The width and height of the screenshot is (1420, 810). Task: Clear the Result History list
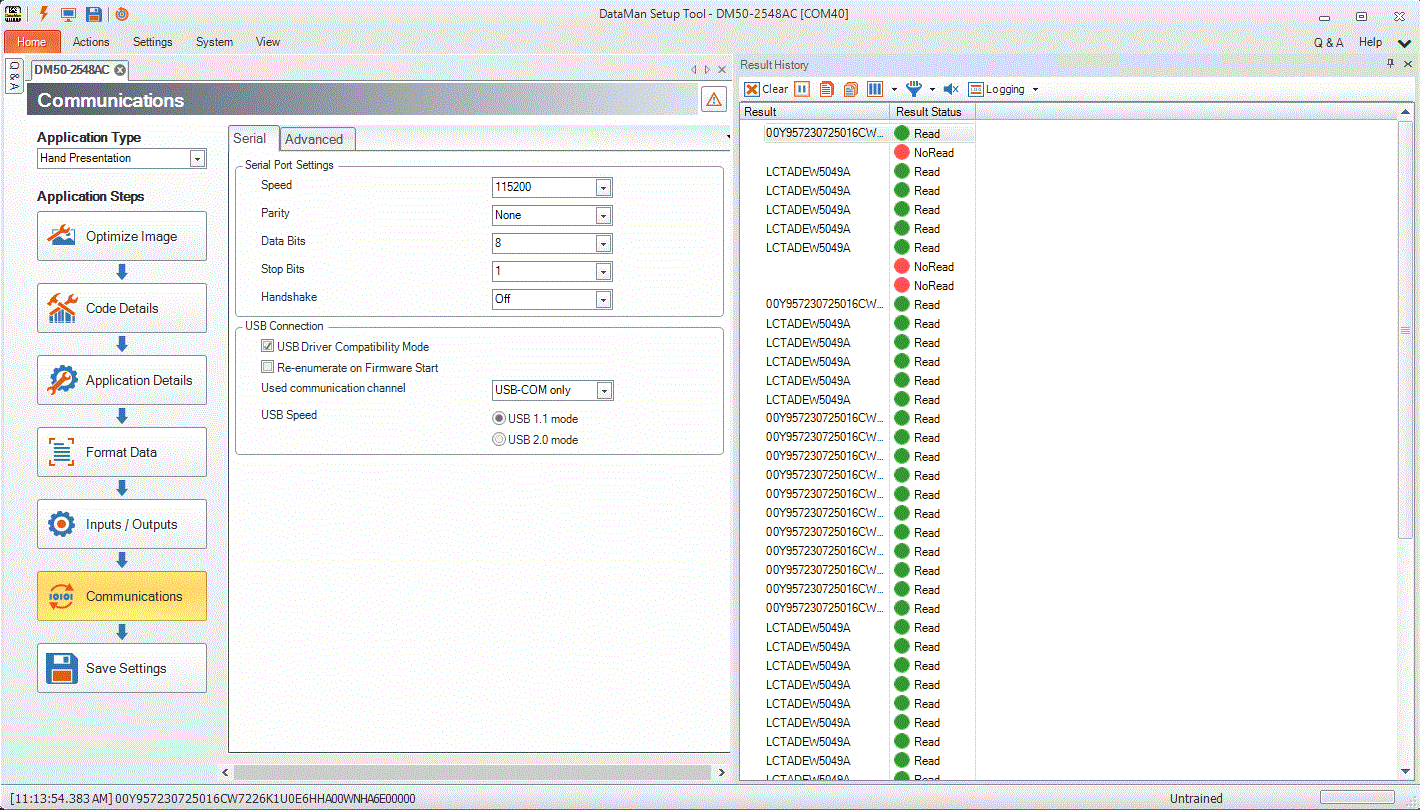[x=767, y=89]
